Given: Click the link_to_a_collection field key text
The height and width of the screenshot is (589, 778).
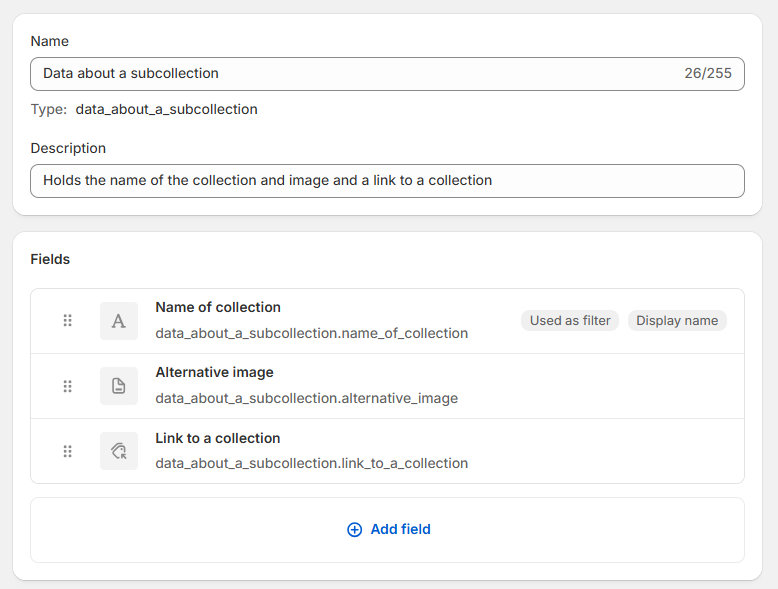Looking at the screenshot, I should [x=311, y=463].
